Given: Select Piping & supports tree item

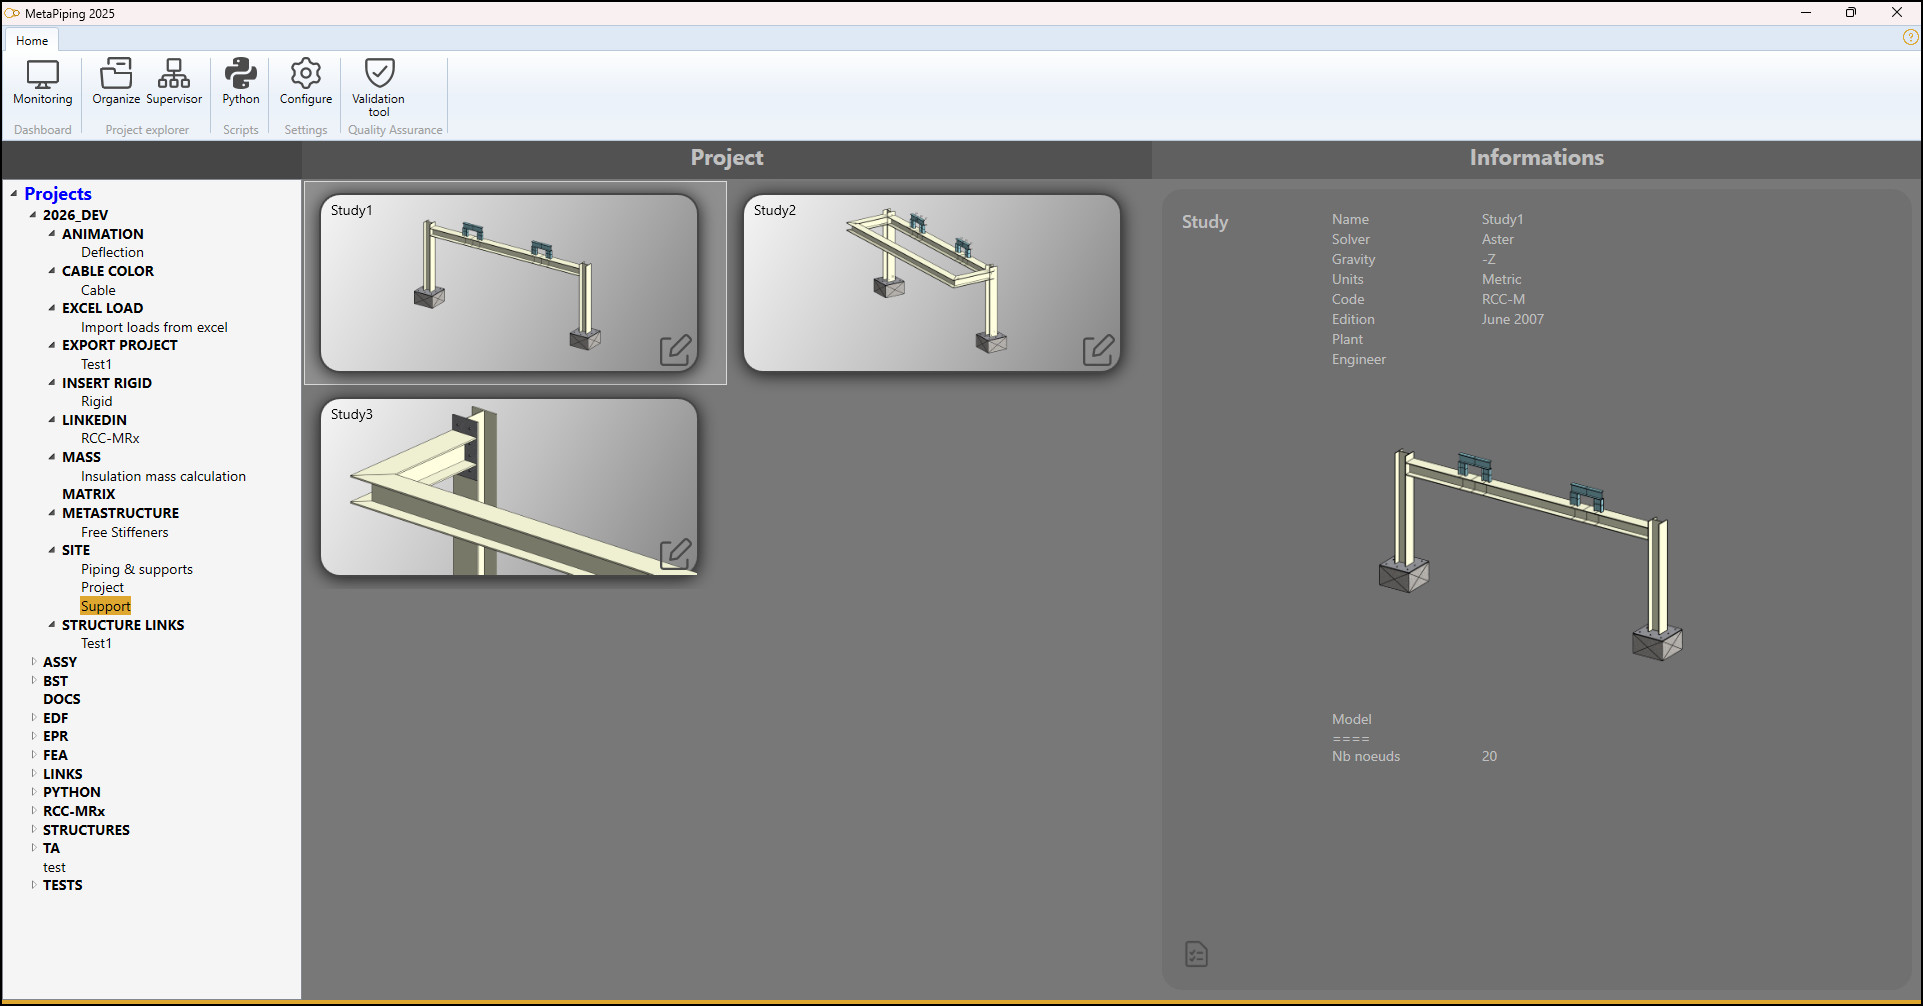Looking at the screenshot, I should tap(137, 569).
